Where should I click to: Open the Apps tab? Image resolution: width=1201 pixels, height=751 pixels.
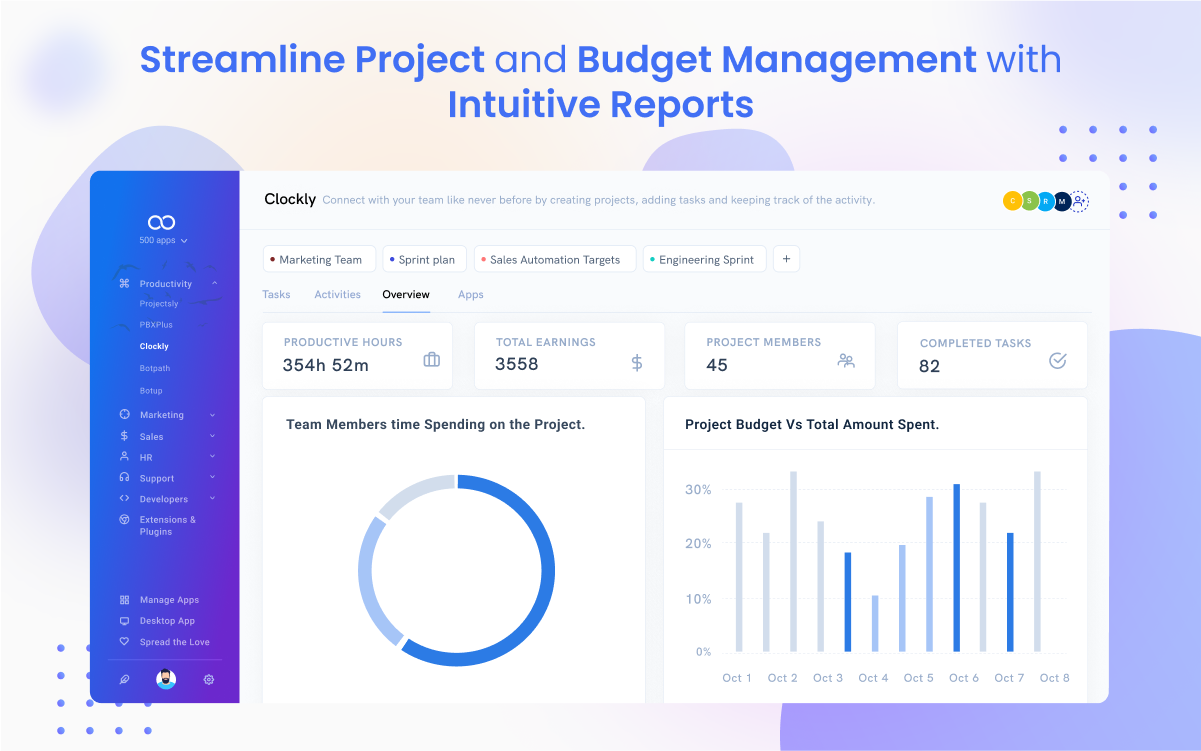tap(470, 295)
